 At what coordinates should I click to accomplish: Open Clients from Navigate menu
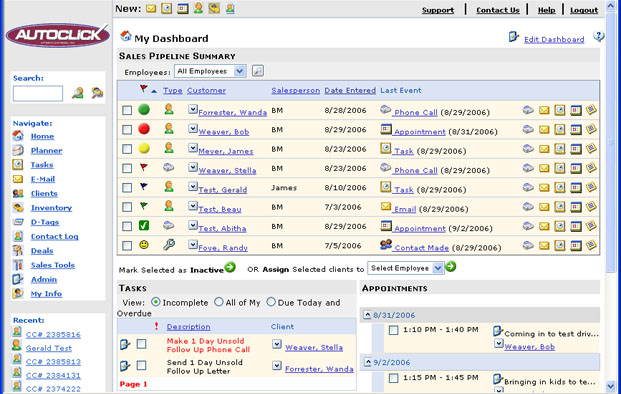44,193
